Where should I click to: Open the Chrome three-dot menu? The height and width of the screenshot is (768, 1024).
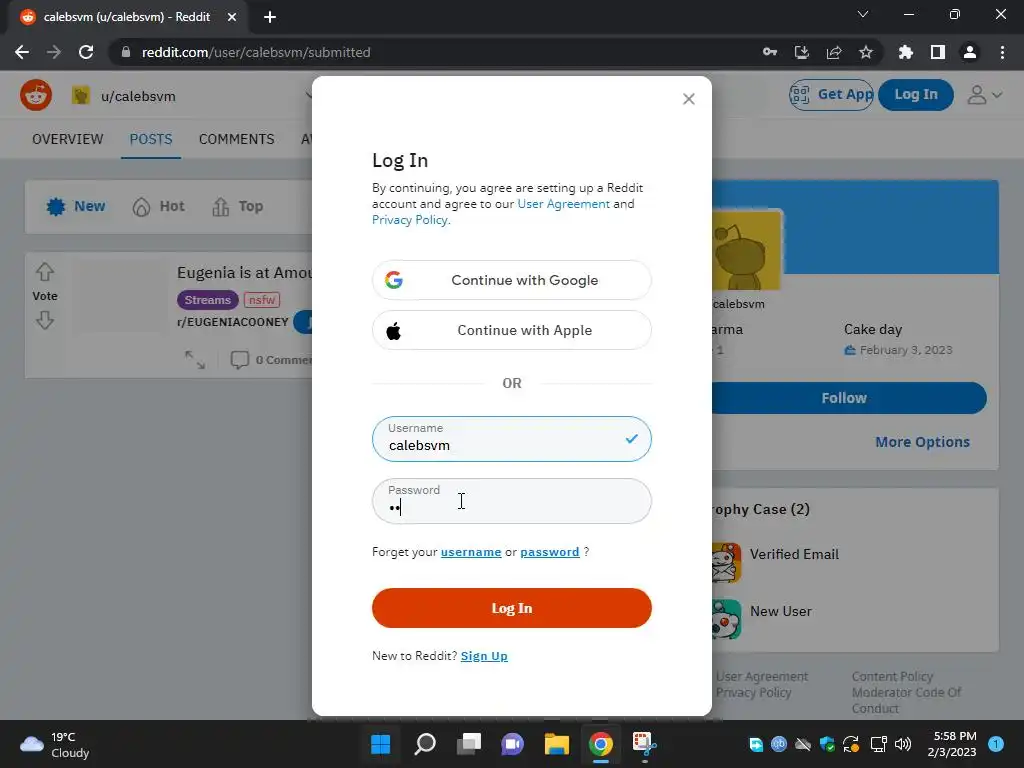(x=1002, y=52)
